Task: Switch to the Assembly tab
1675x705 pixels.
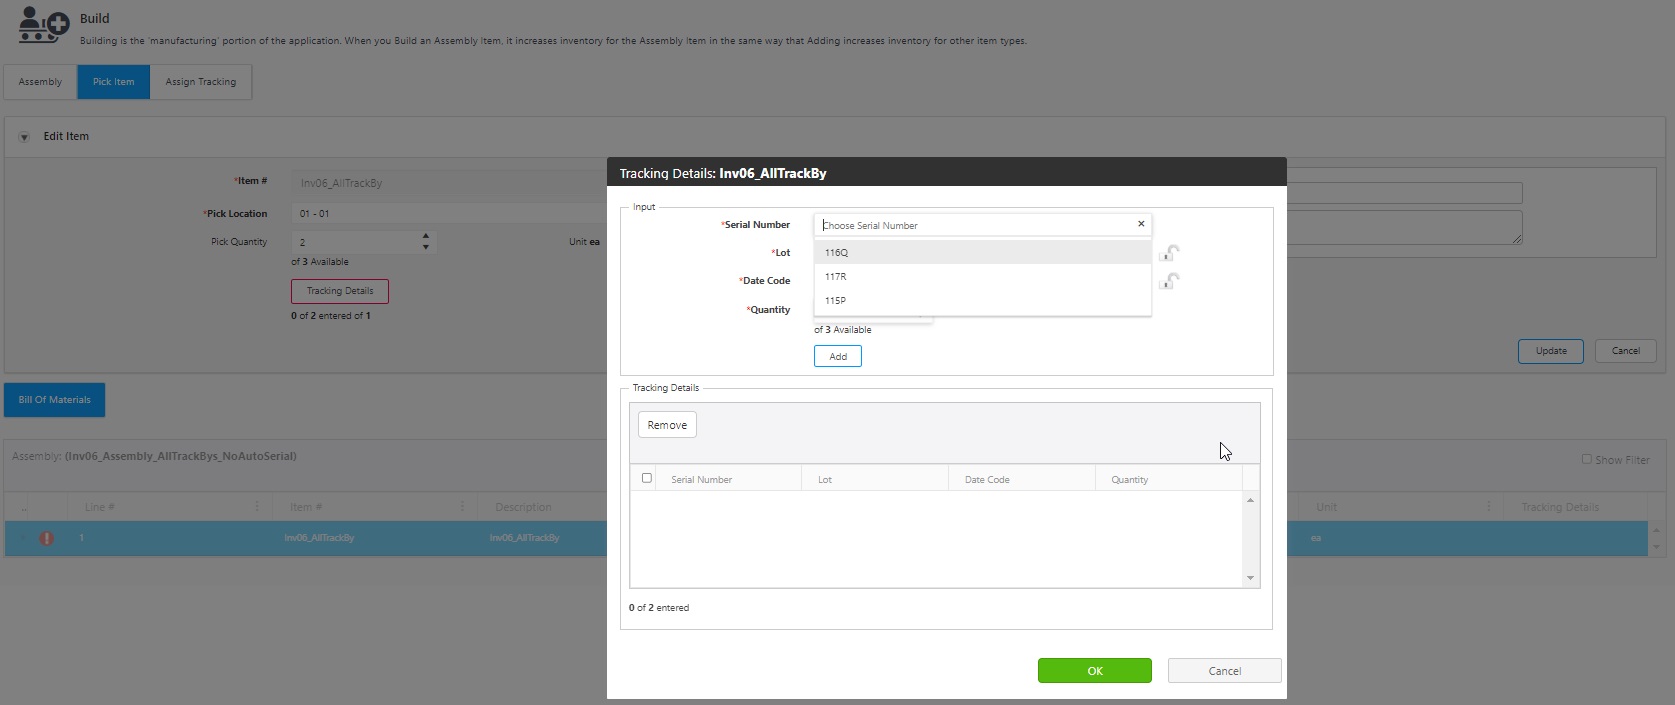Action: point(40,82)
